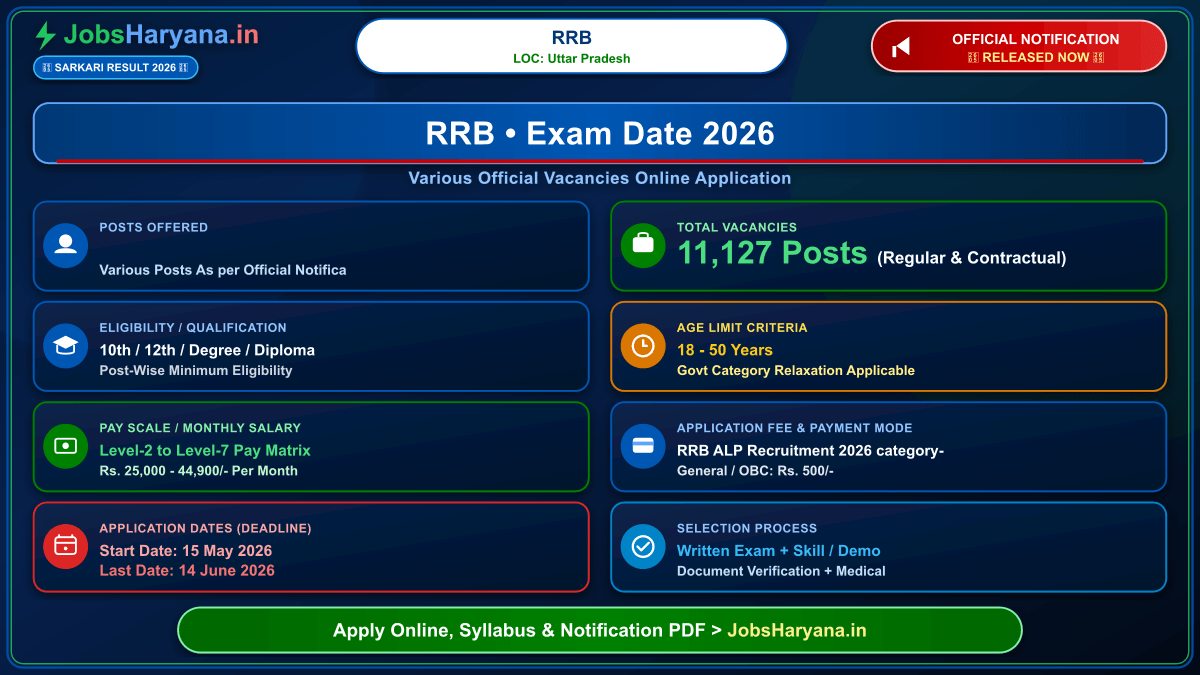The width and height of the screenshot is (1200, 675).
Task: Click the JobsHaryana.in link in green bar
Action: click(x=797, y=630)
